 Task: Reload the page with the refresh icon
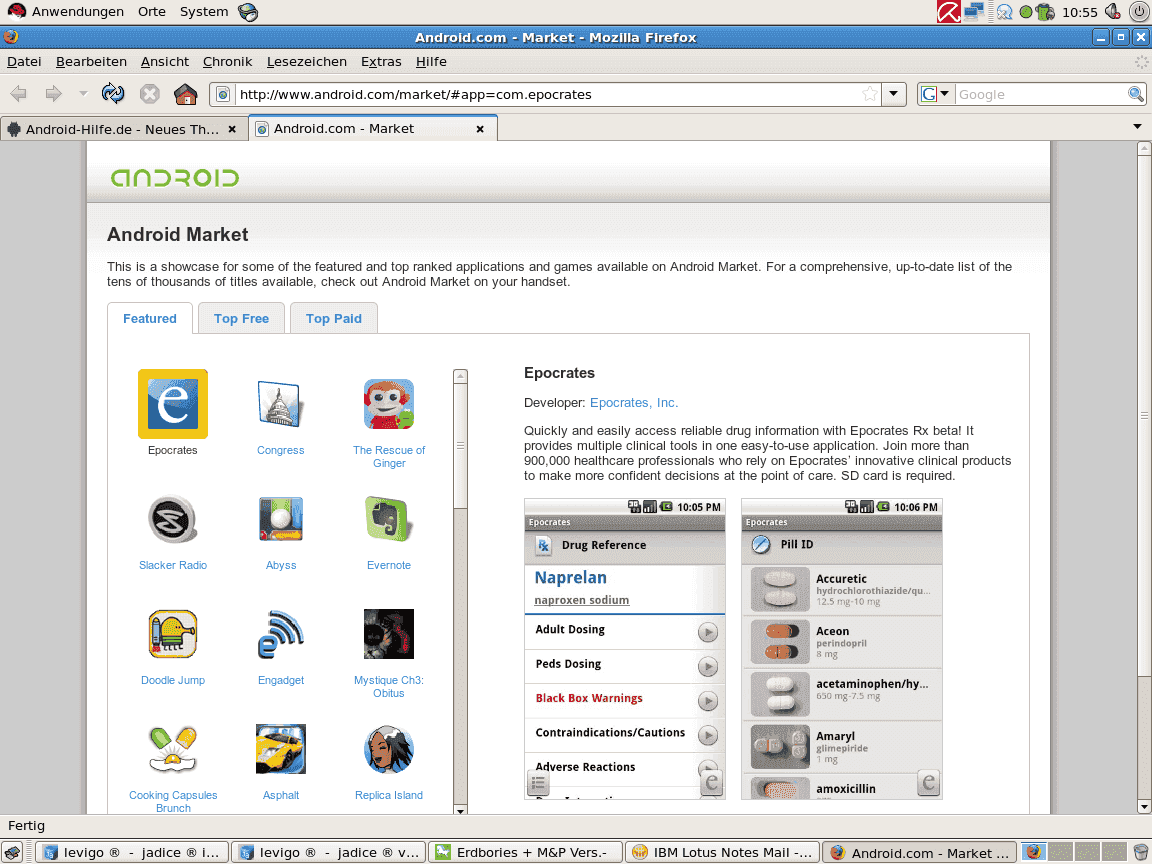[x=113, y=93]
